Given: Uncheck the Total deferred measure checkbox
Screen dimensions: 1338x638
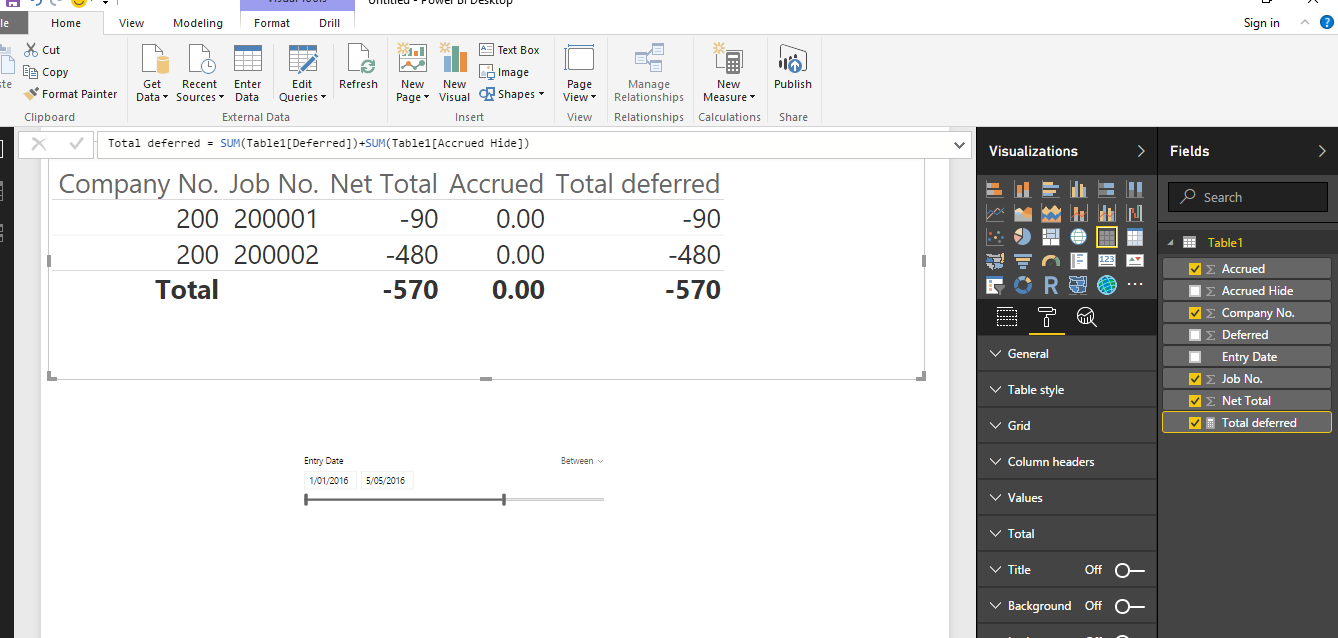Looking at the screenshot, I should click(x=1195, y=423).
